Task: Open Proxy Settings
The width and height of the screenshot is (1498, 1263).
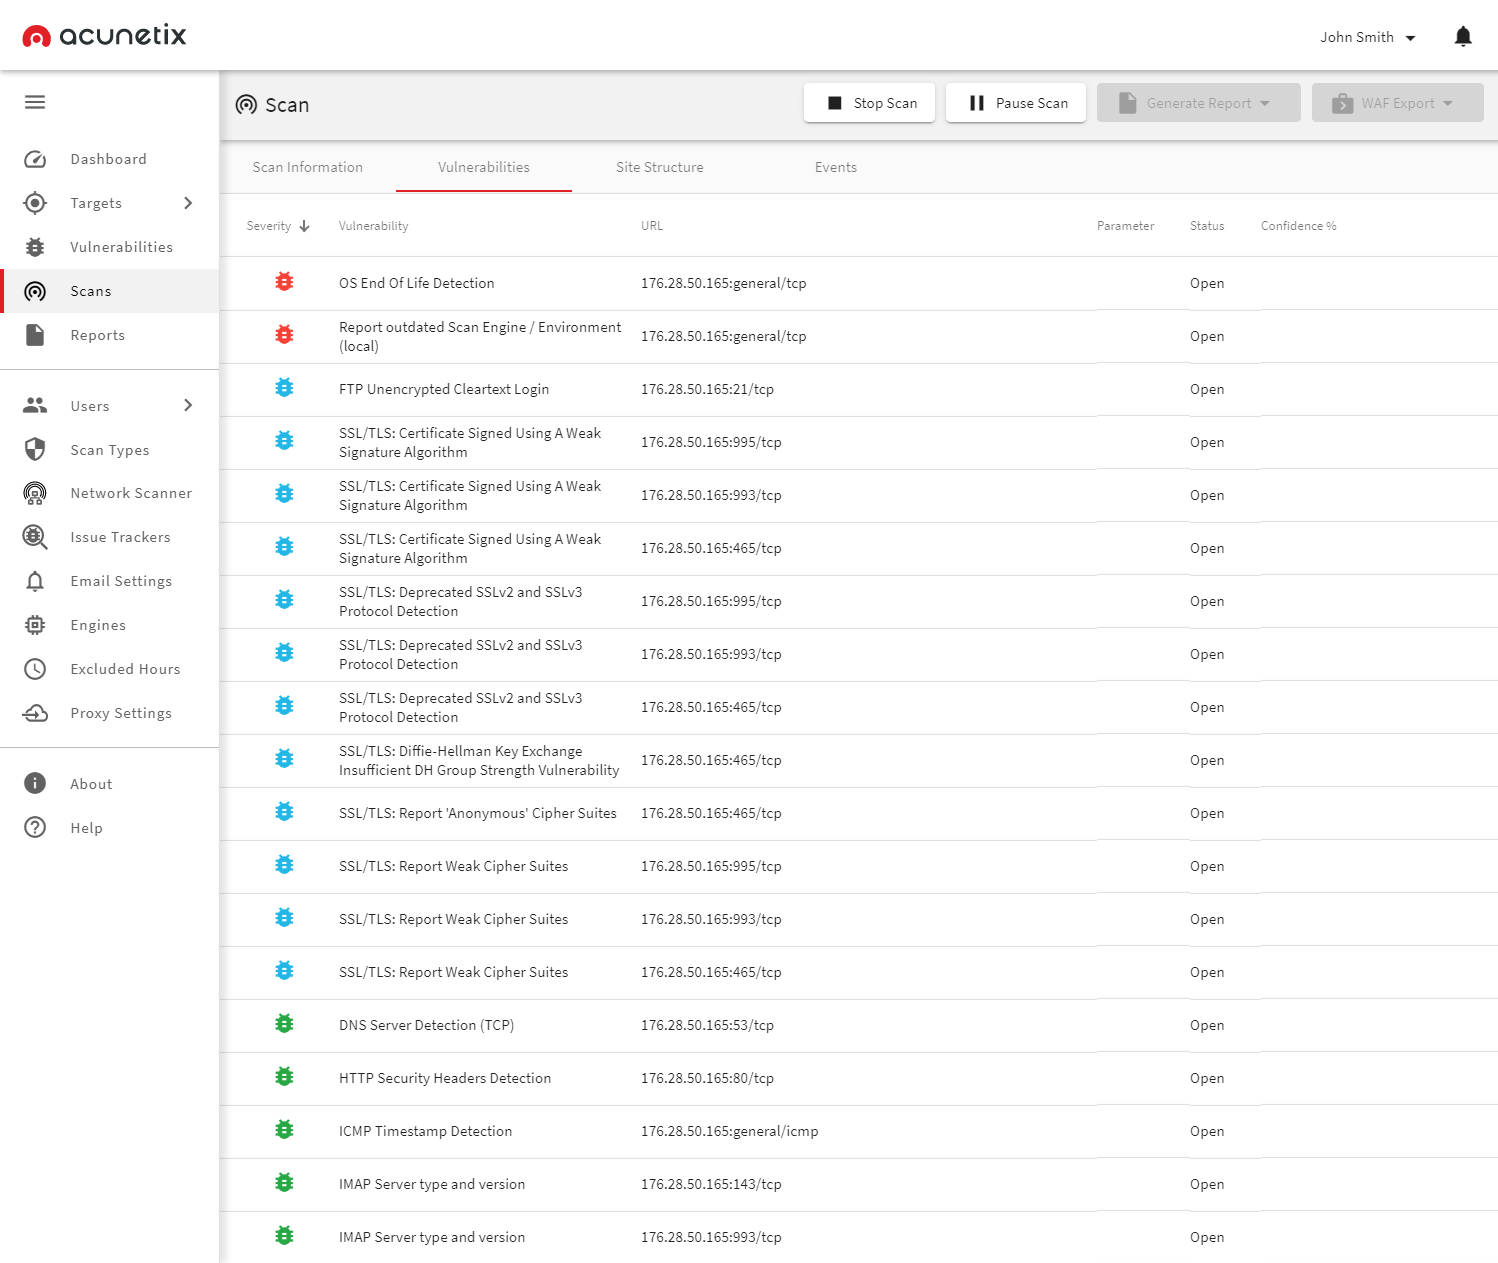Action: (121, 713)
